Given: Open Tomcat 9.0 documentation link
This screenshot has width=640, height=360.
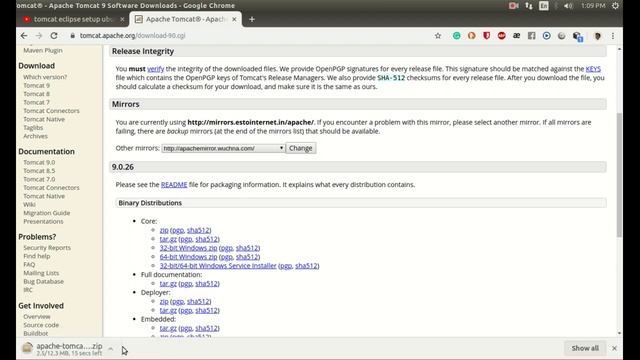Looking at the screenshot, I should [39, 162].
